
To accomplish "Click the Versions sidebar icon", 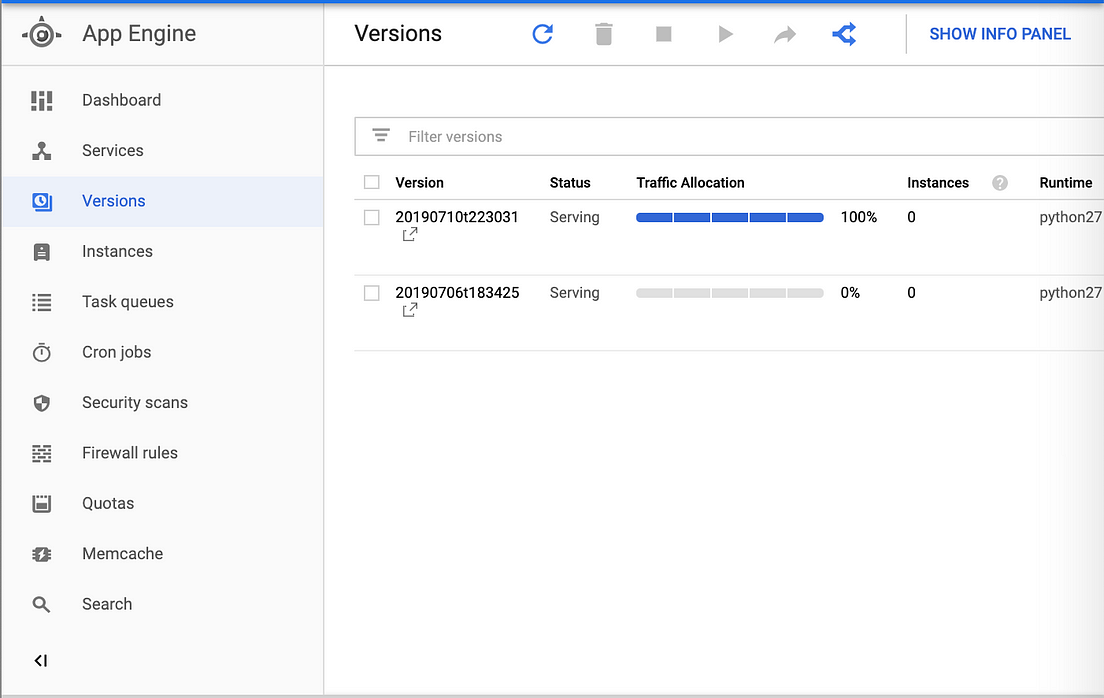I will pyautogui.click(x=42, y=201).
